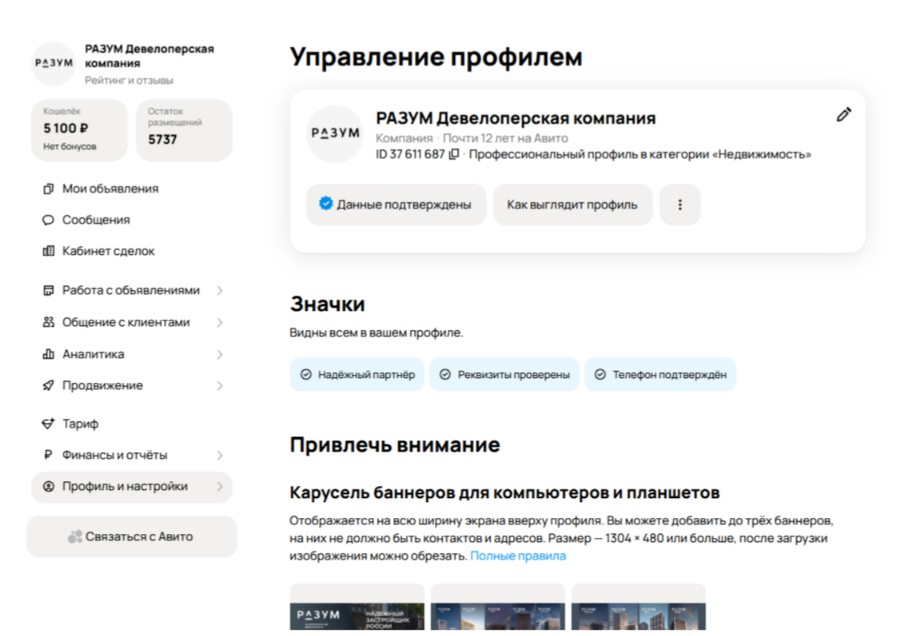Screen dimensions: 916x636
Task: Click the Аналитика chart icon
Action: (48, 354)
